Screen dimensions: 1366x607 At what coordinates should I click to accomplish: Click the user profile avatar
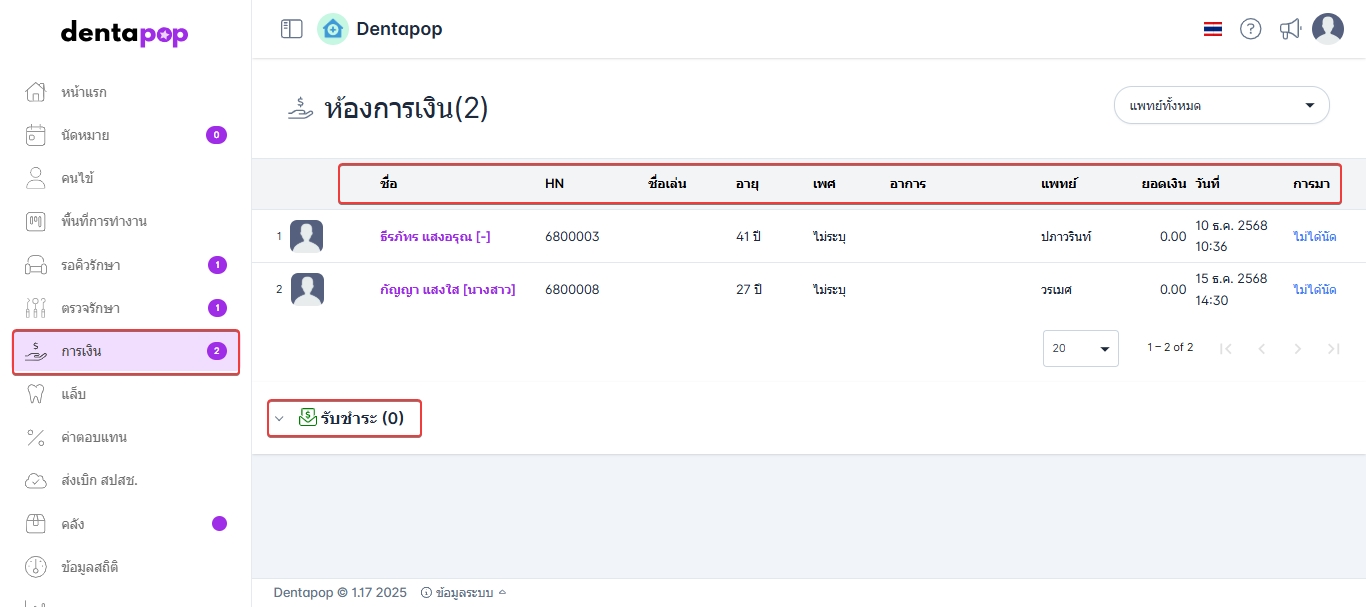pos(1328,29)
